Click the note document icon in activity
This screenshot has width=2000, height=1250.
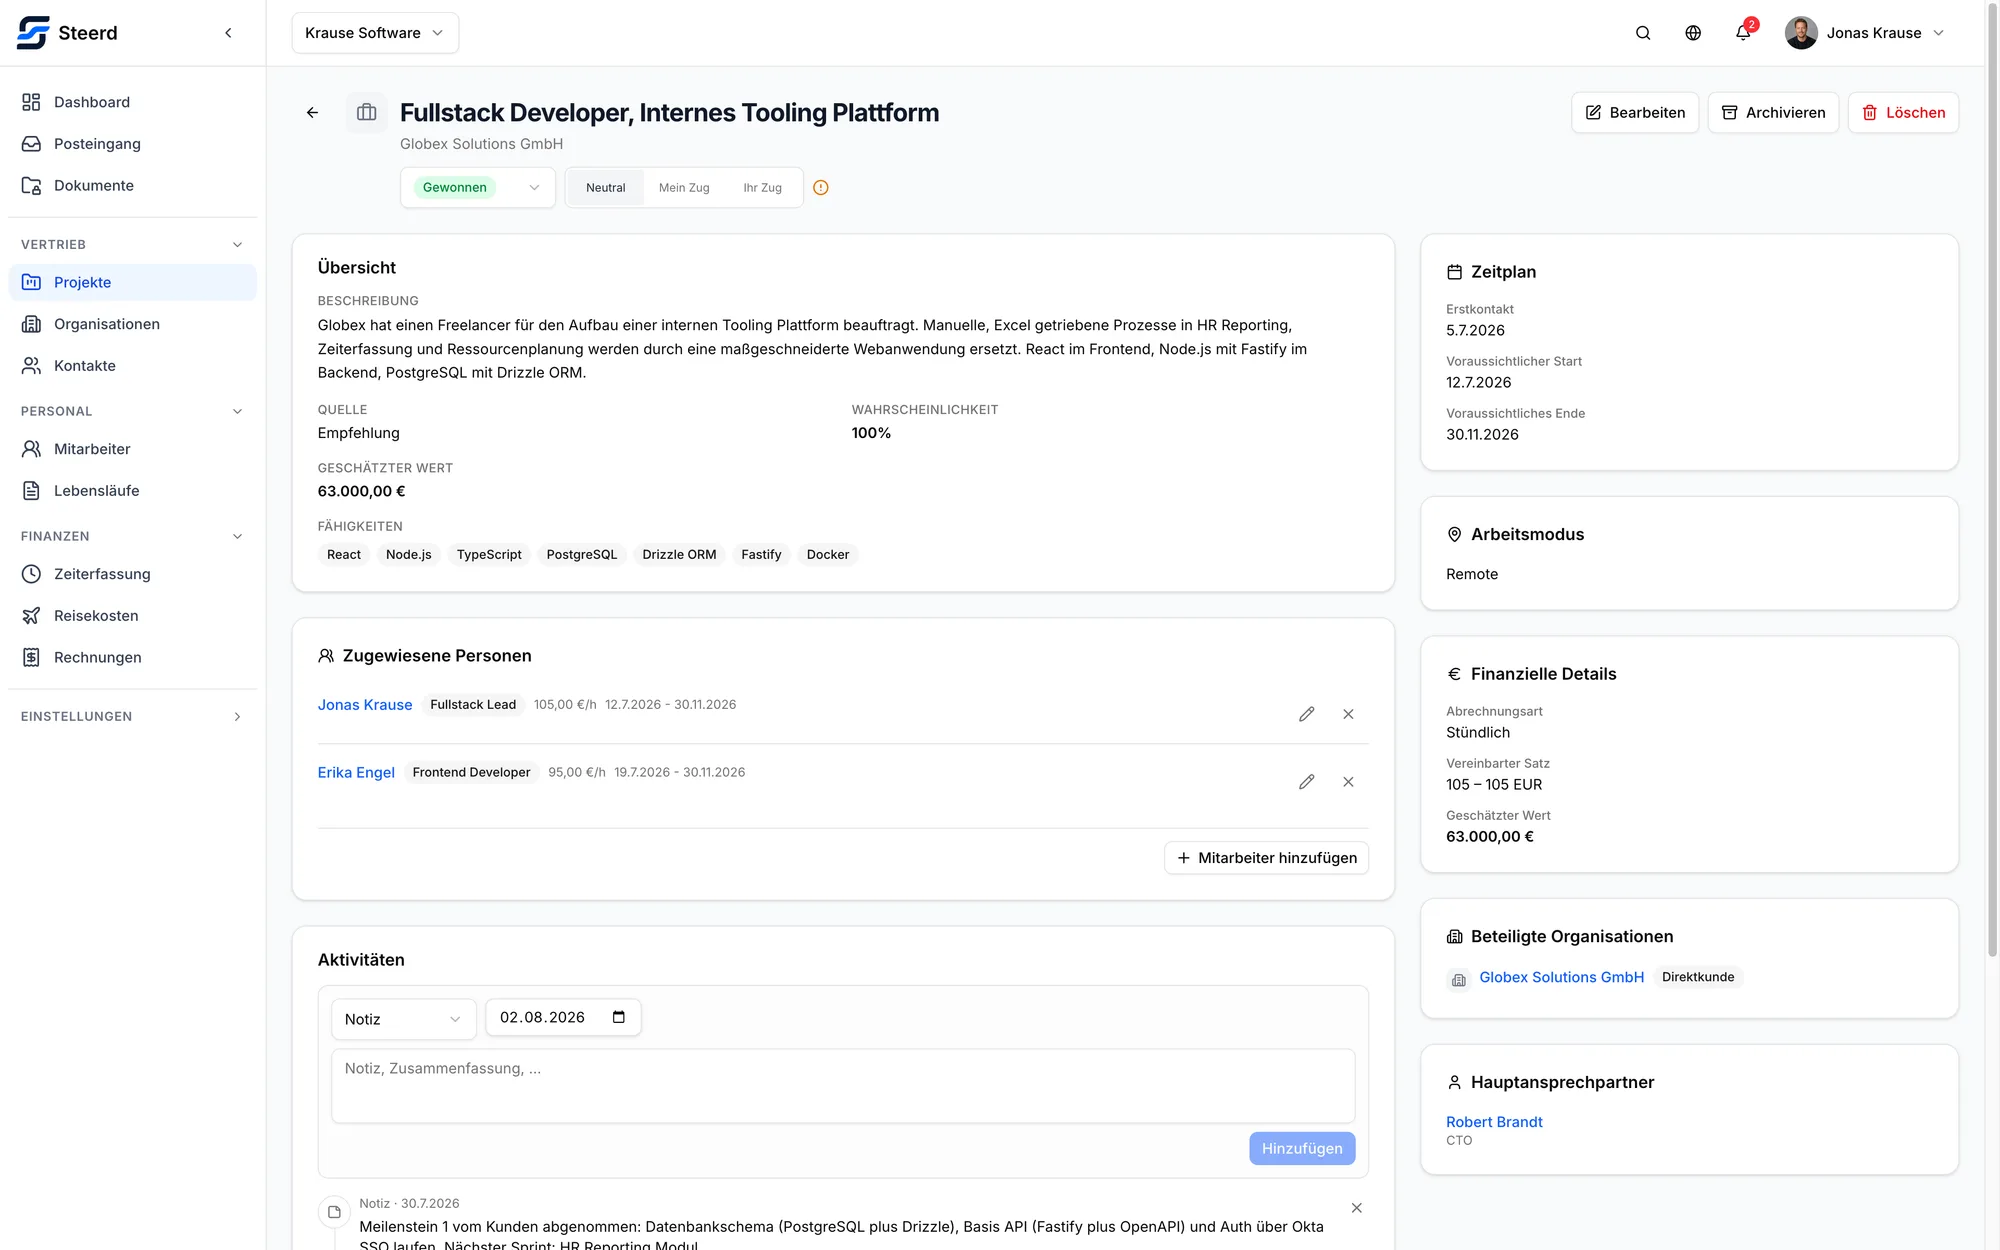(334, 1212)
